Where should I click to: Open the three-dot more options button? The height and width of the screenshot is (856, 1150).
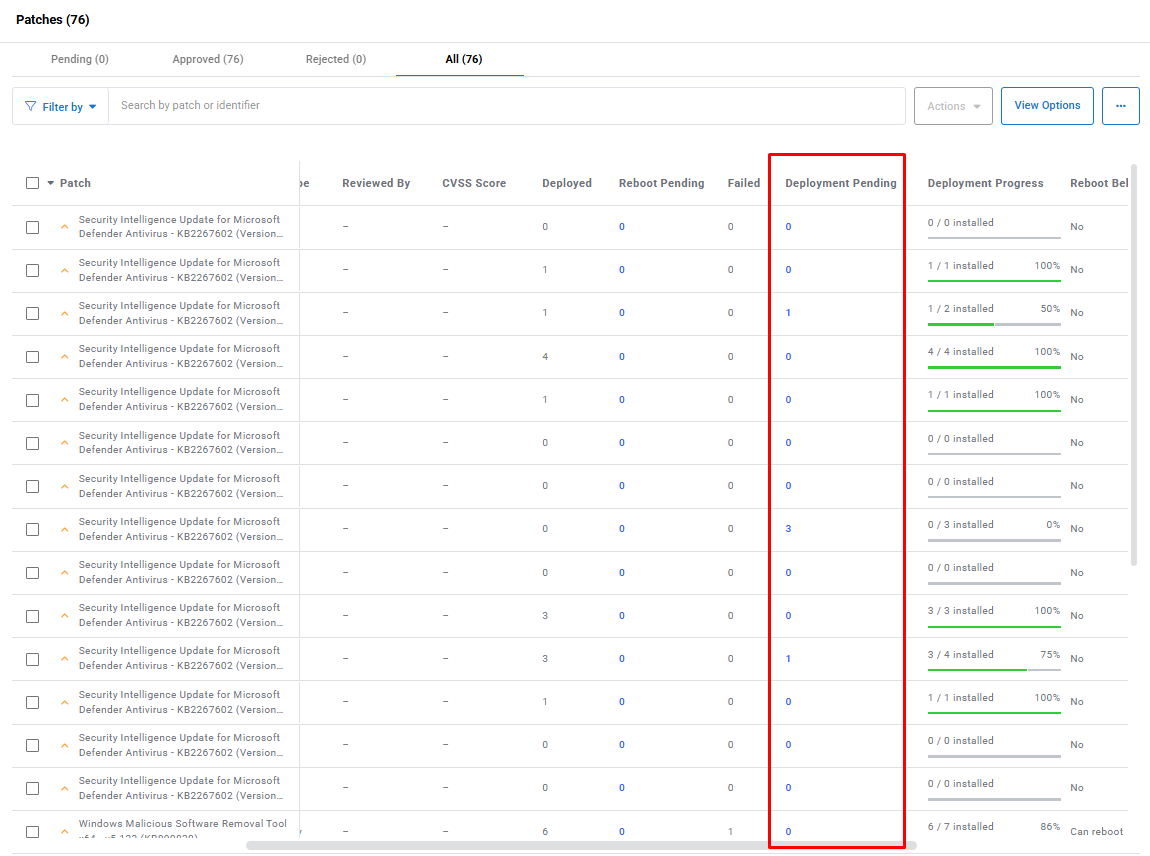pyautogui.click(x=1120, y=106)
